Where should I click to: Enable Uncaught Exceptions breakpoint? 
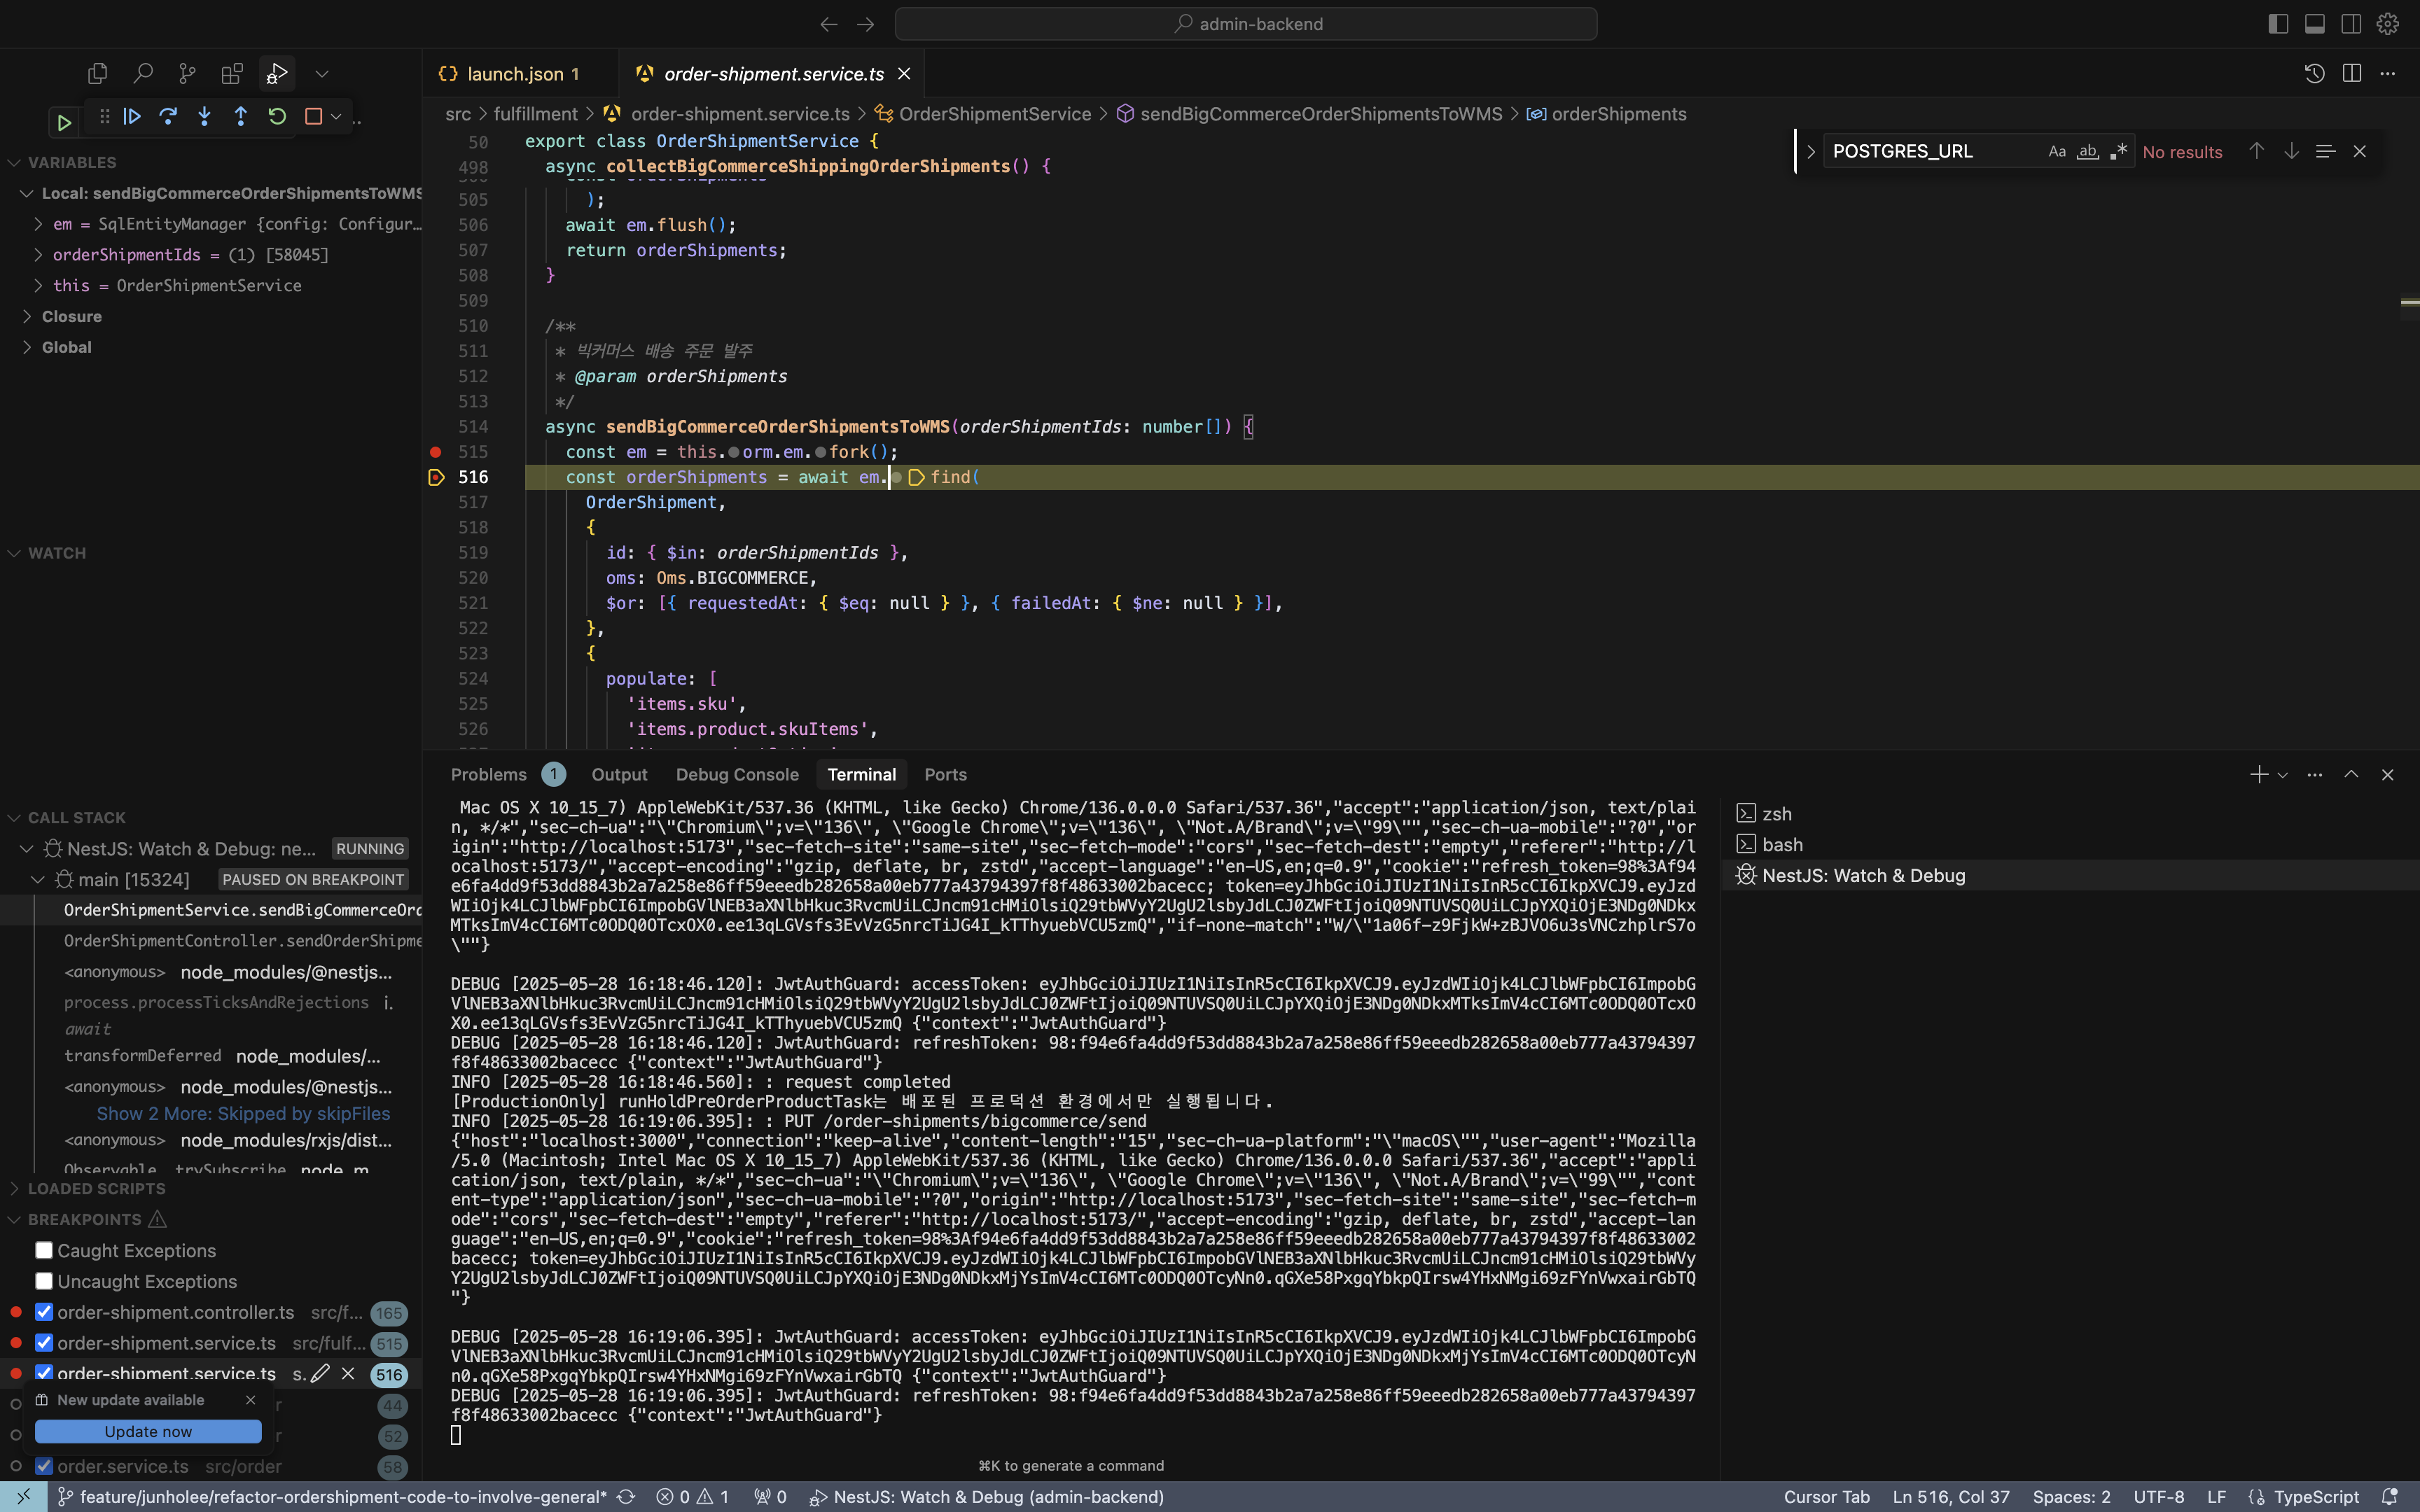pos(44,1281)
